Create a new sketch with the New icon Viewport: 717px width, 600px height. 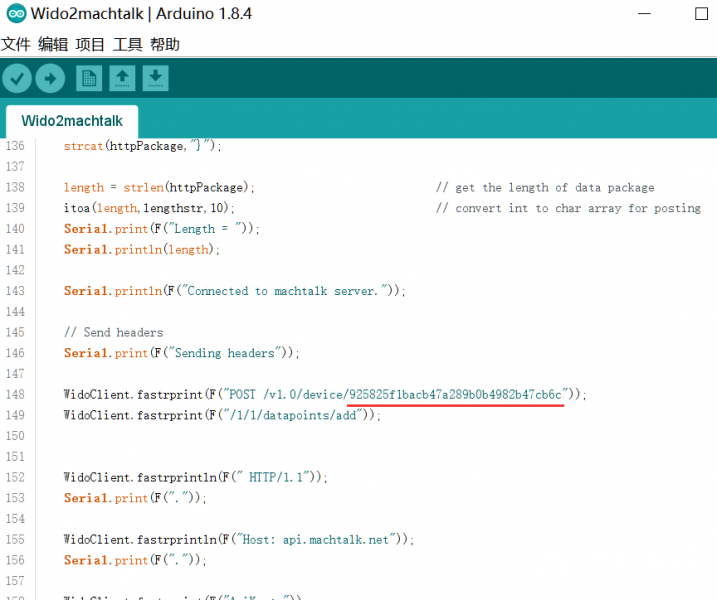coord(89,79)
